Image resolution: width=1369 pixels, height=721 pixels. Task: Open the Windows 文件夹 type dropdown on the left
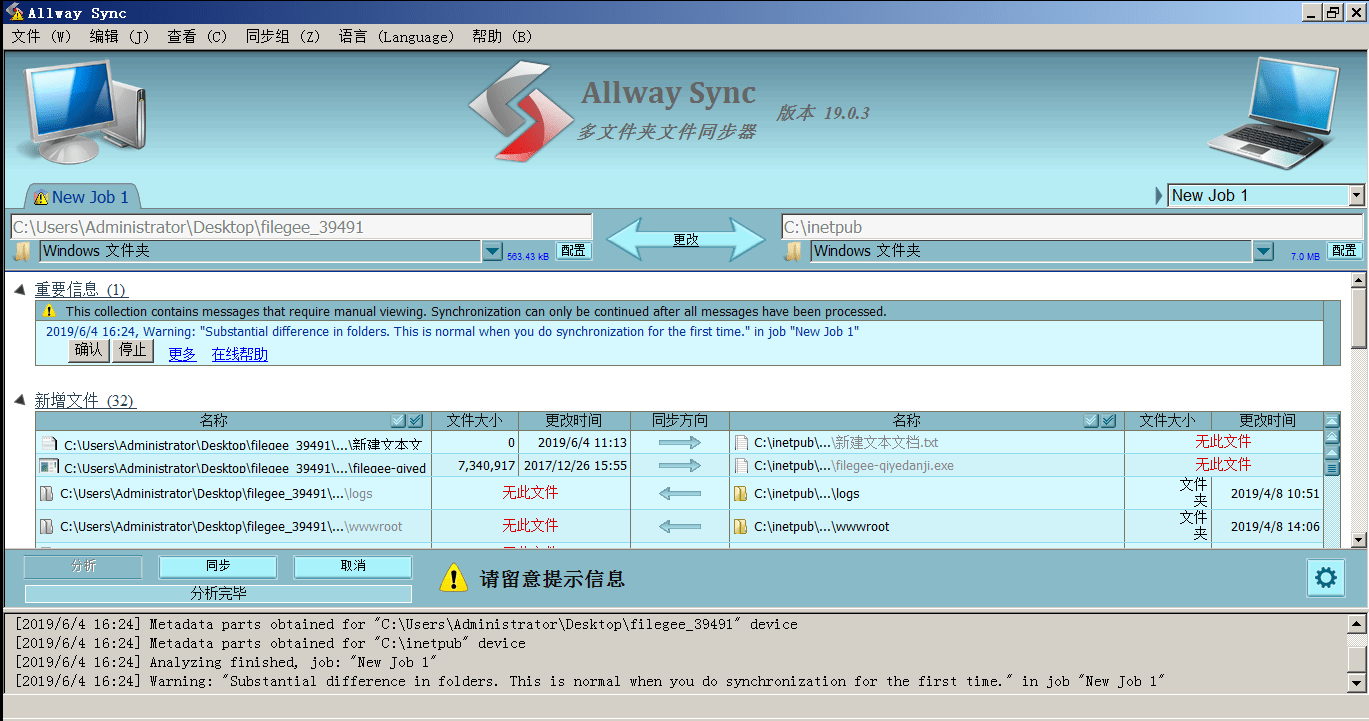494,250
